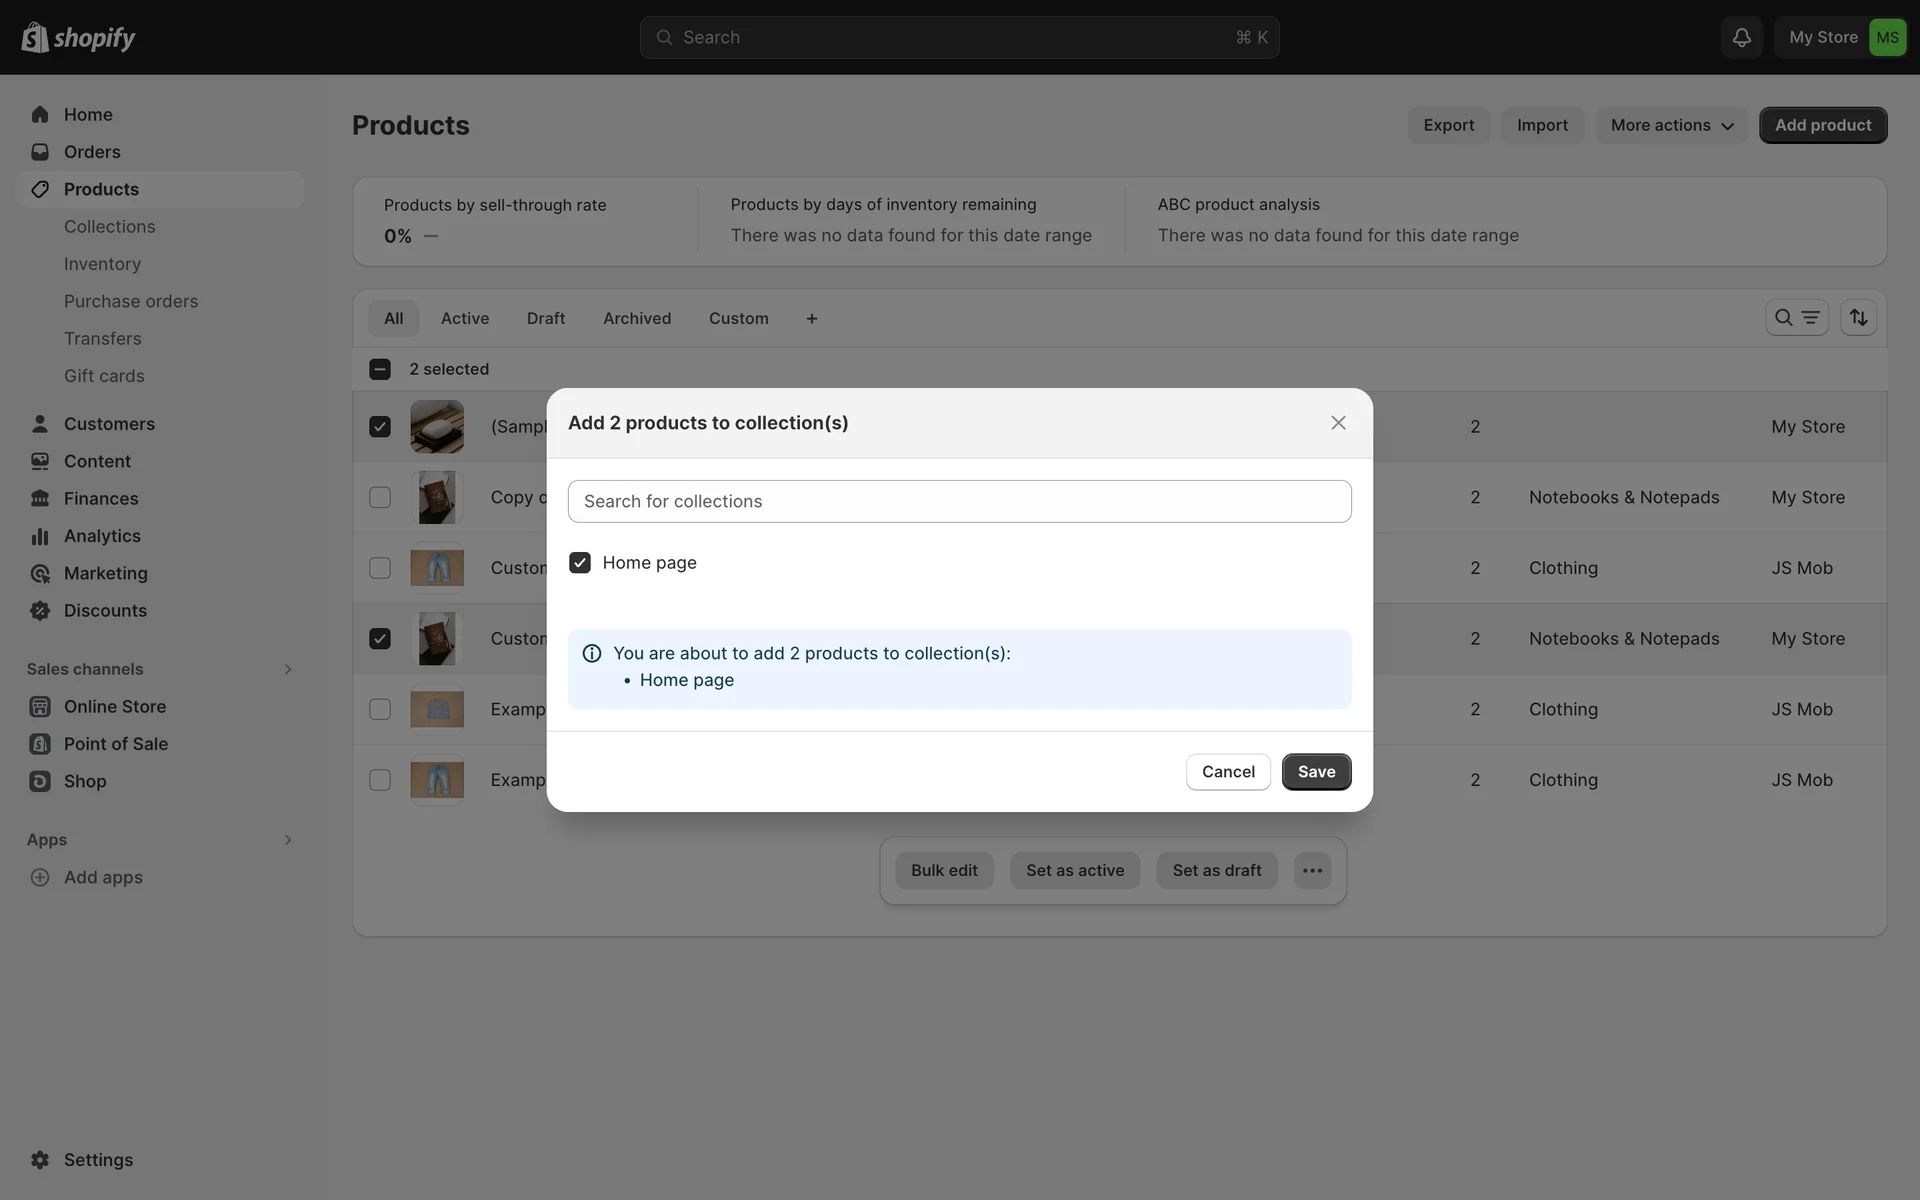The image size is (1920, 1200).
Task: Expand the Sales channels section
Action: click(x=287, y=669)
